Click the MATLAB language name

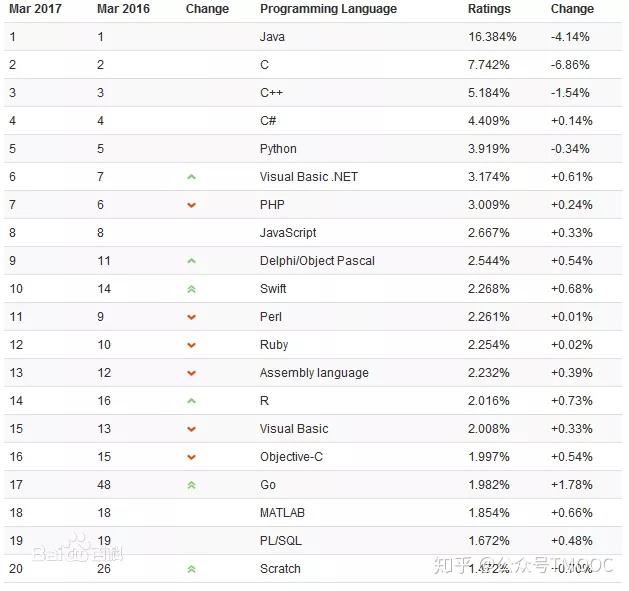tap(282, 513)
